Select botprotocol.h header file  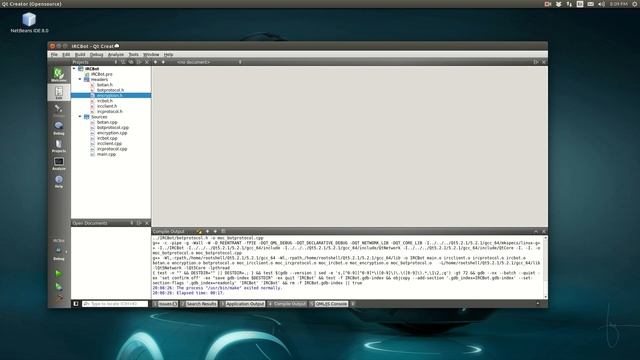click(x=110, y=90)
